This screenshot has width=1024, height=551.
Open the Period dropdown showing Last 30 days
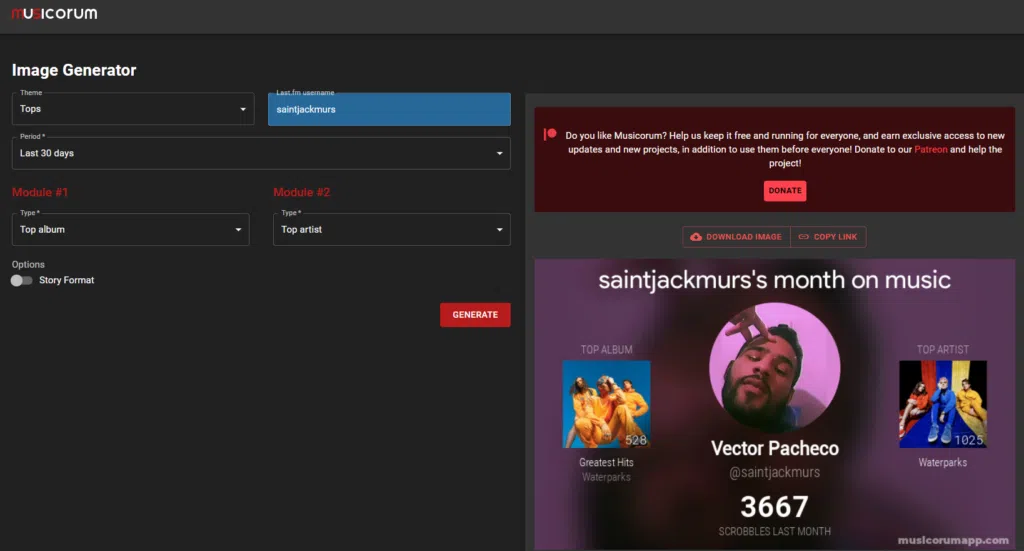click(x=261, y=153)
